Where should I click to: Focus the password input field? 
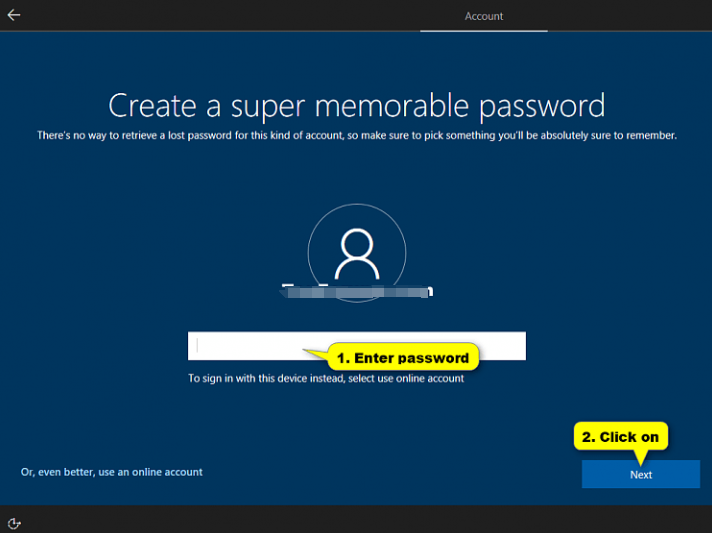click(250, 346)
